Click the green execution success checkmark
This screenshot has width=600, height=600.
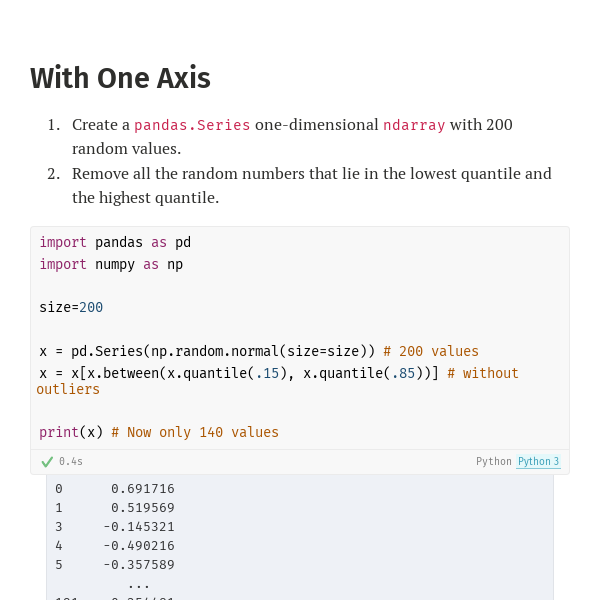[47, 462]
